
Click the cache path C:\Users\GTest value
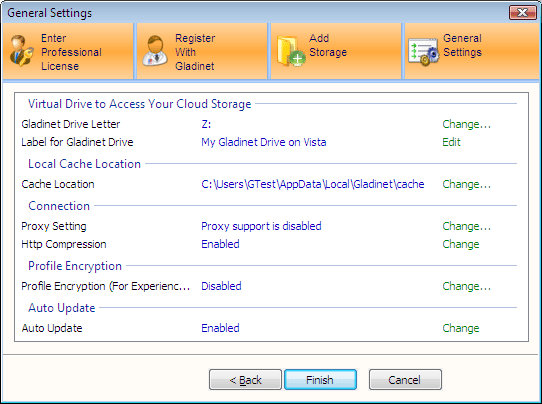312,184
